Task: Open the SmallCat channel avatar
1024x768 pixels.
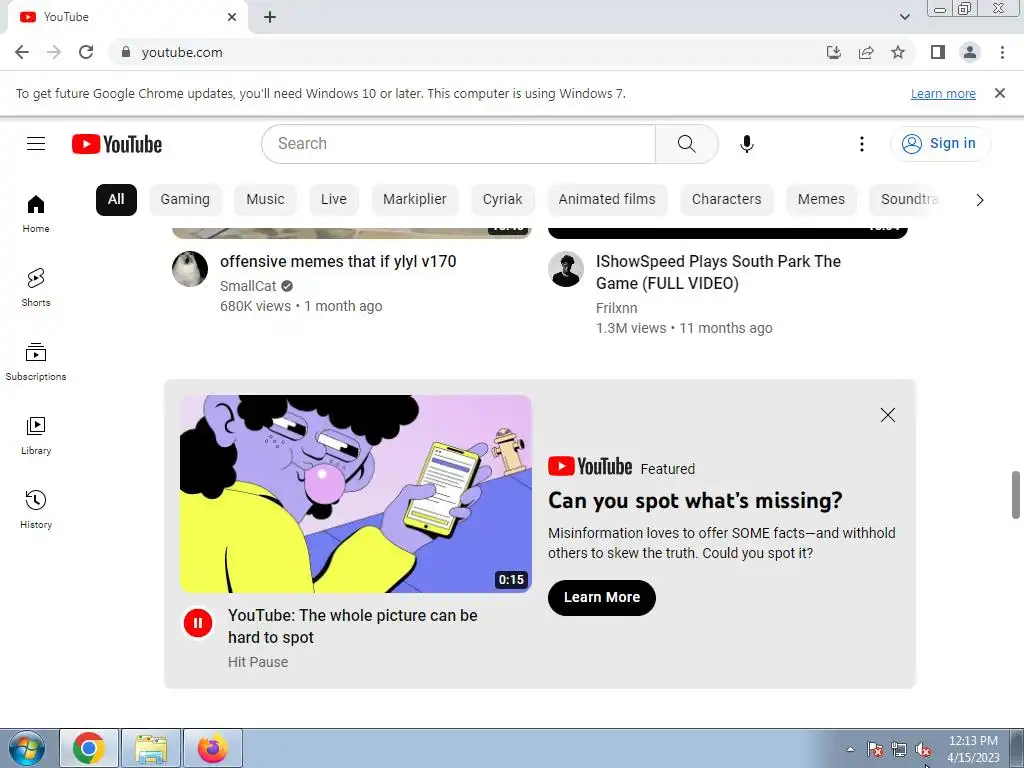Action: (190, 268)
